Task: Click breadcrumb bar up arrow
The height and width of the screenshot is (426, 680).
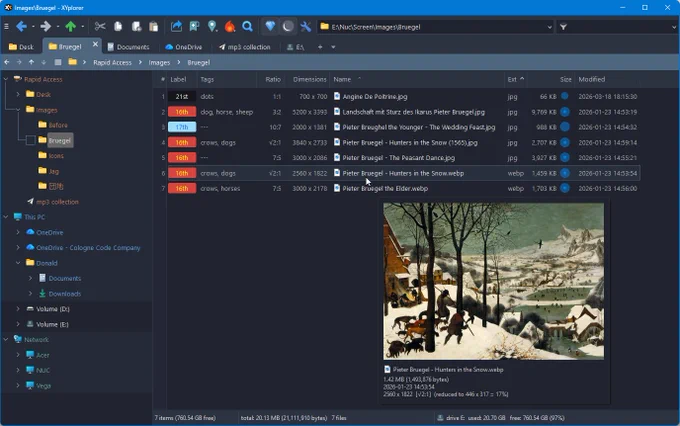Action: [31, 62]
